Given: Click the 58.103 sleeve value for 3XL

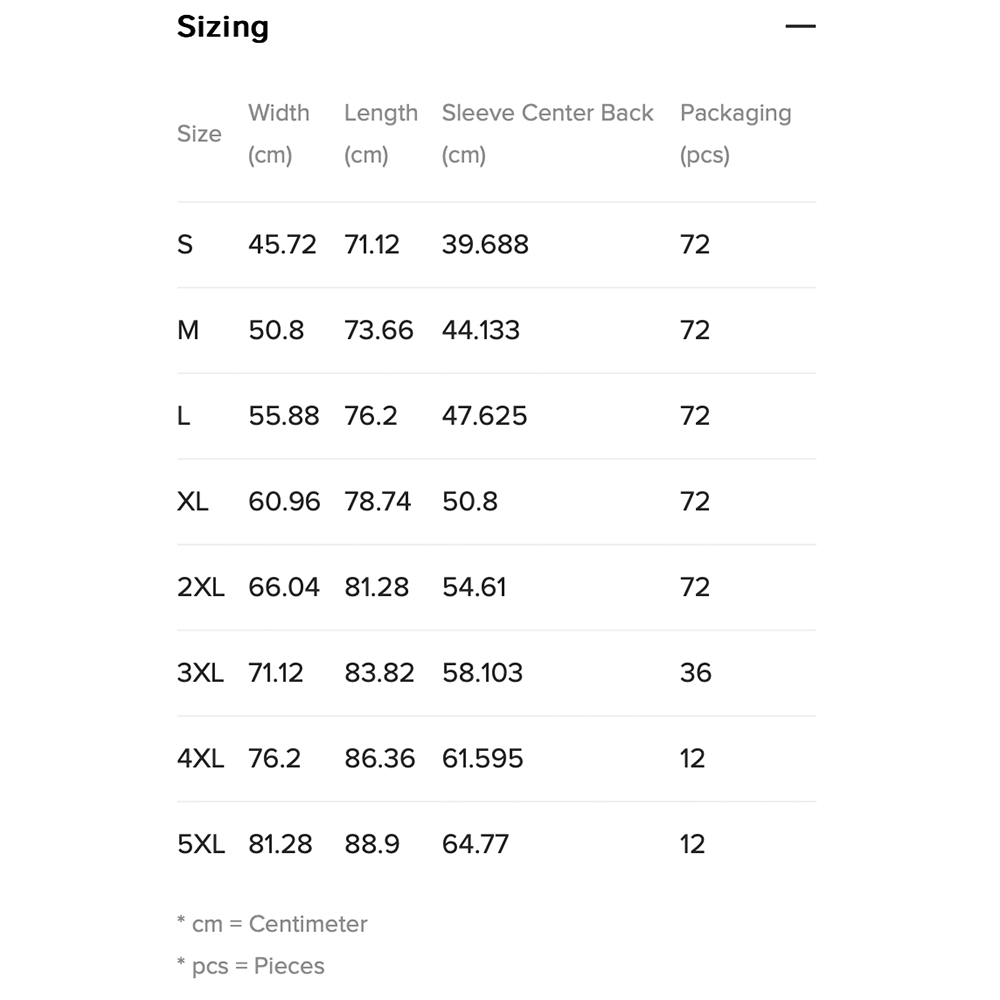Looking at the screenshot, I should [x=482, y=673].
